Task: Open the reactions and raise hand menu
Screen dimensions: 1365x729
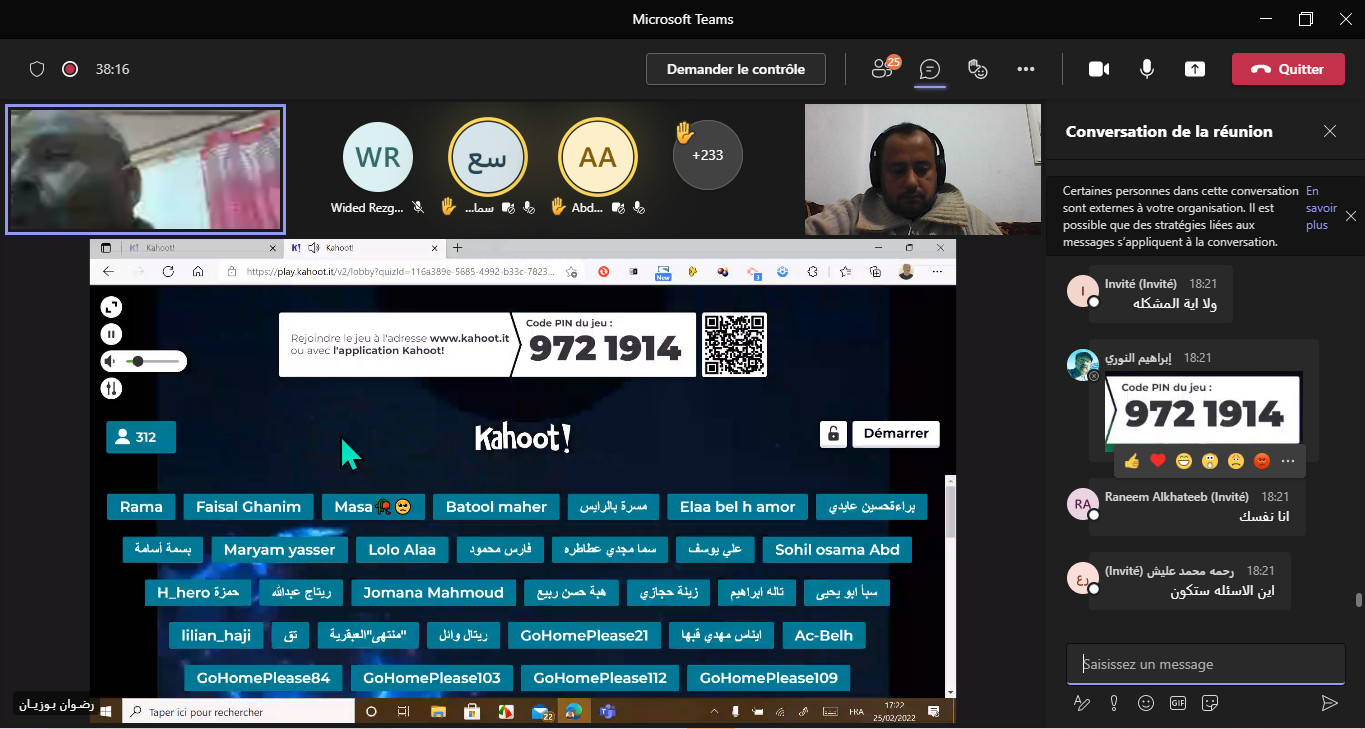Action: pyautogui.click(x=978, y=69)
